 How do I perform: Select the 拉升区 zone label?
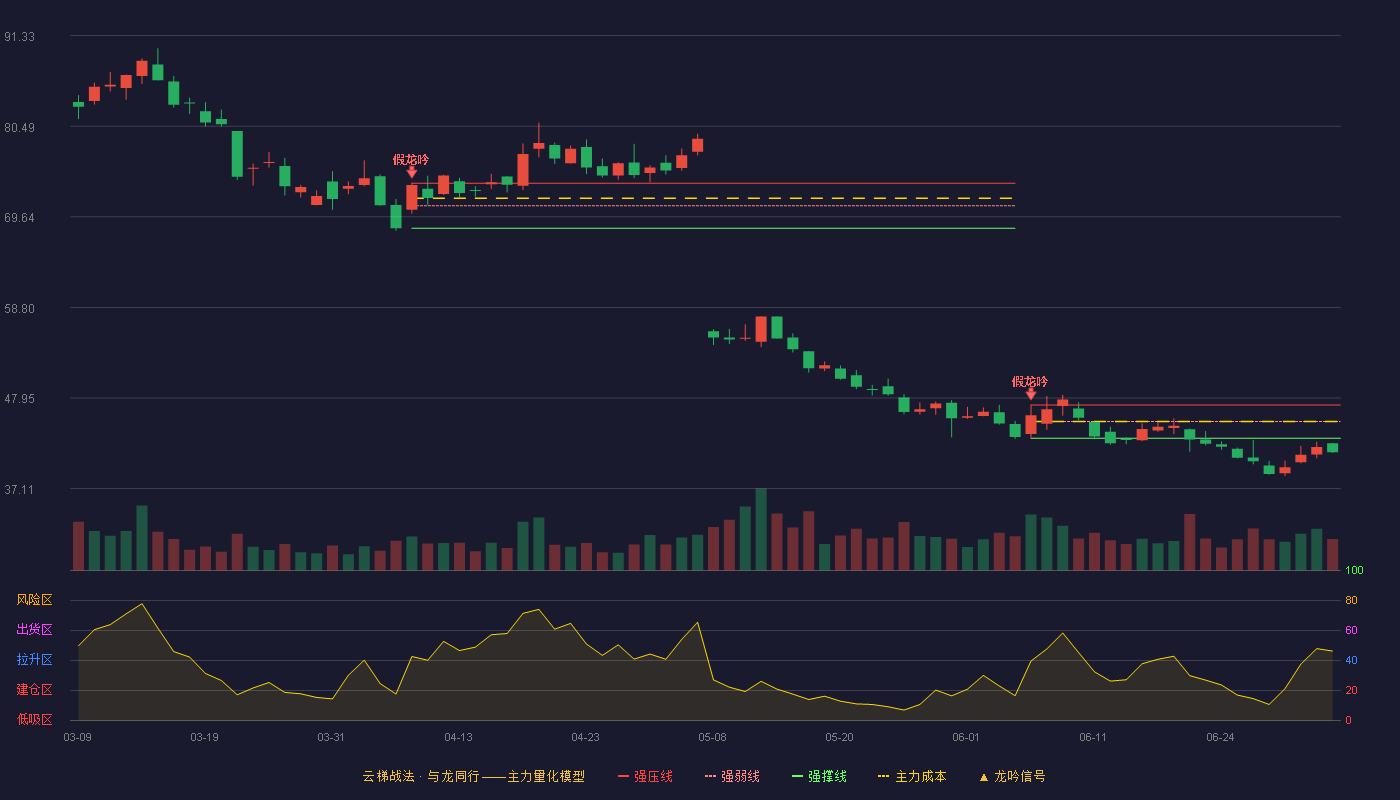(x=35, y=660)
